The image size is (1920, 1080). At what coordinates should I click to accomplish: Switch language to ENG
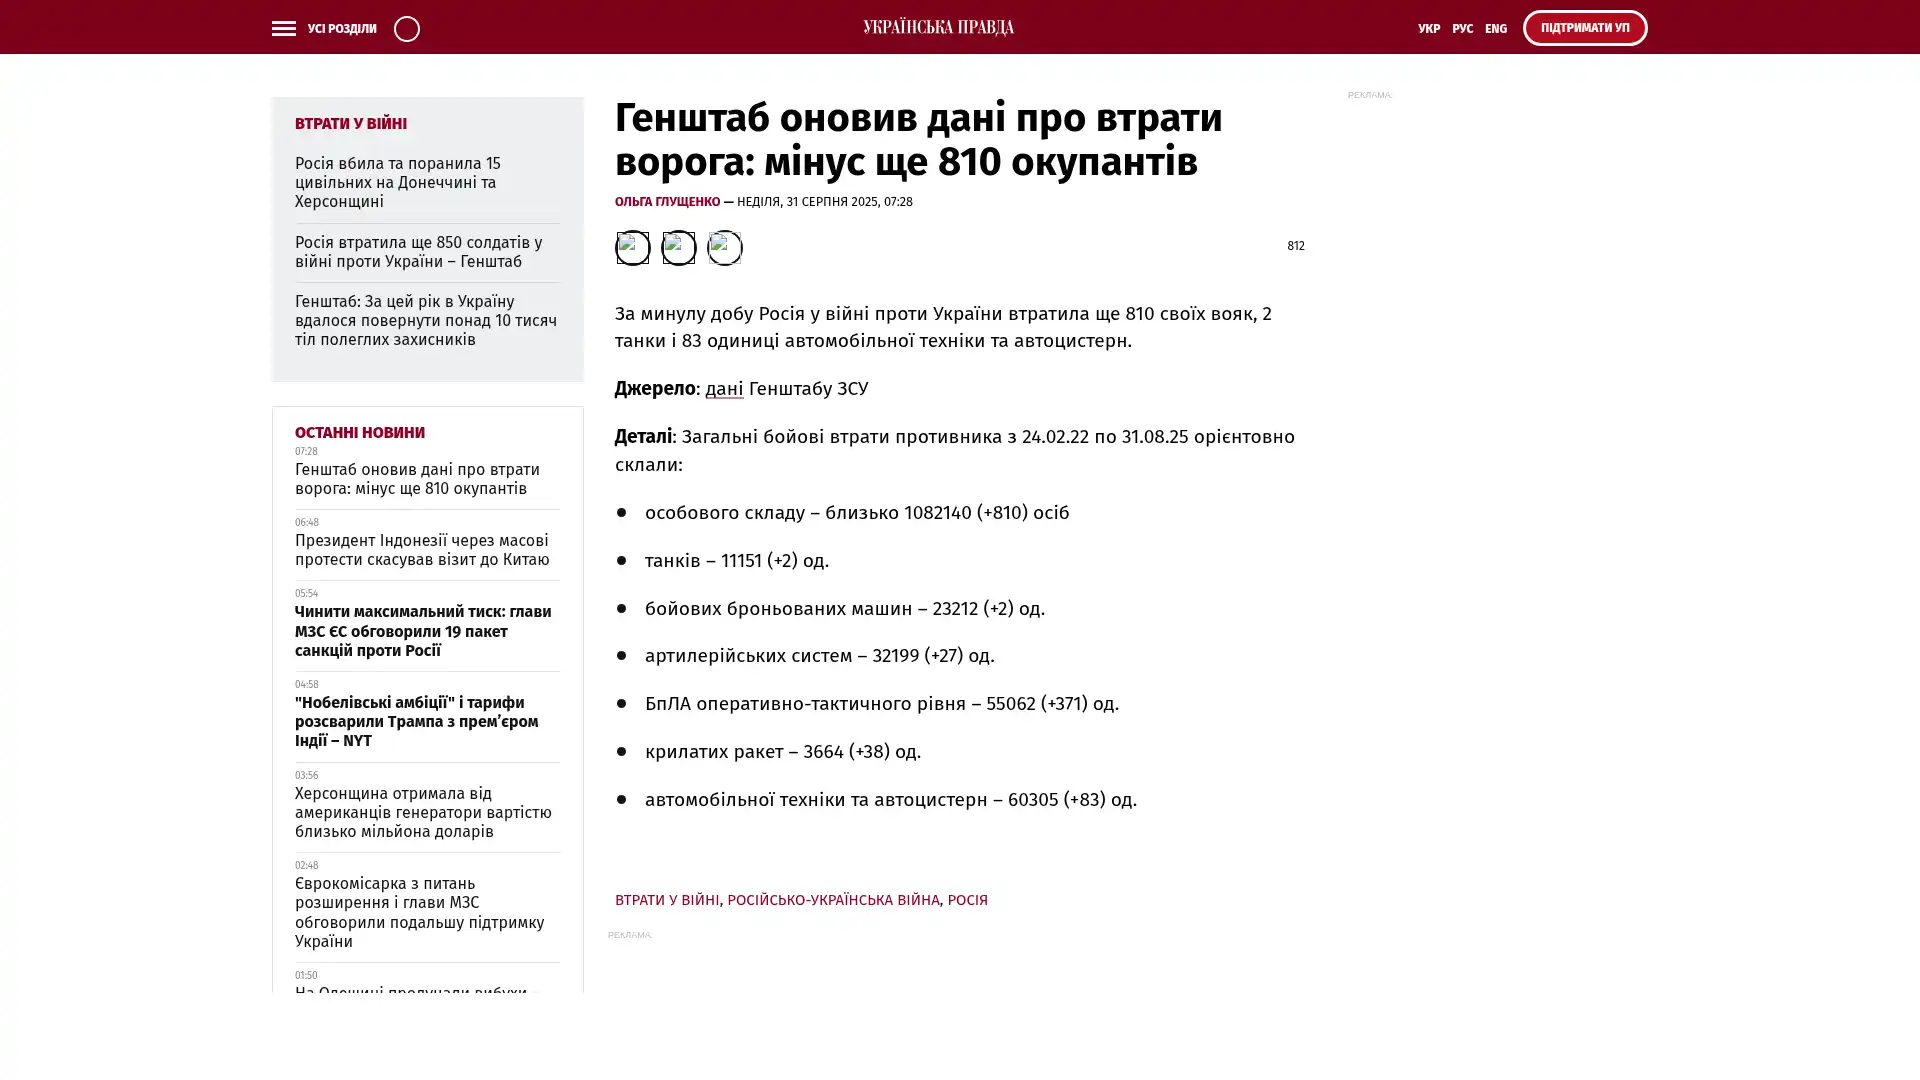(x=1495, y=29)
